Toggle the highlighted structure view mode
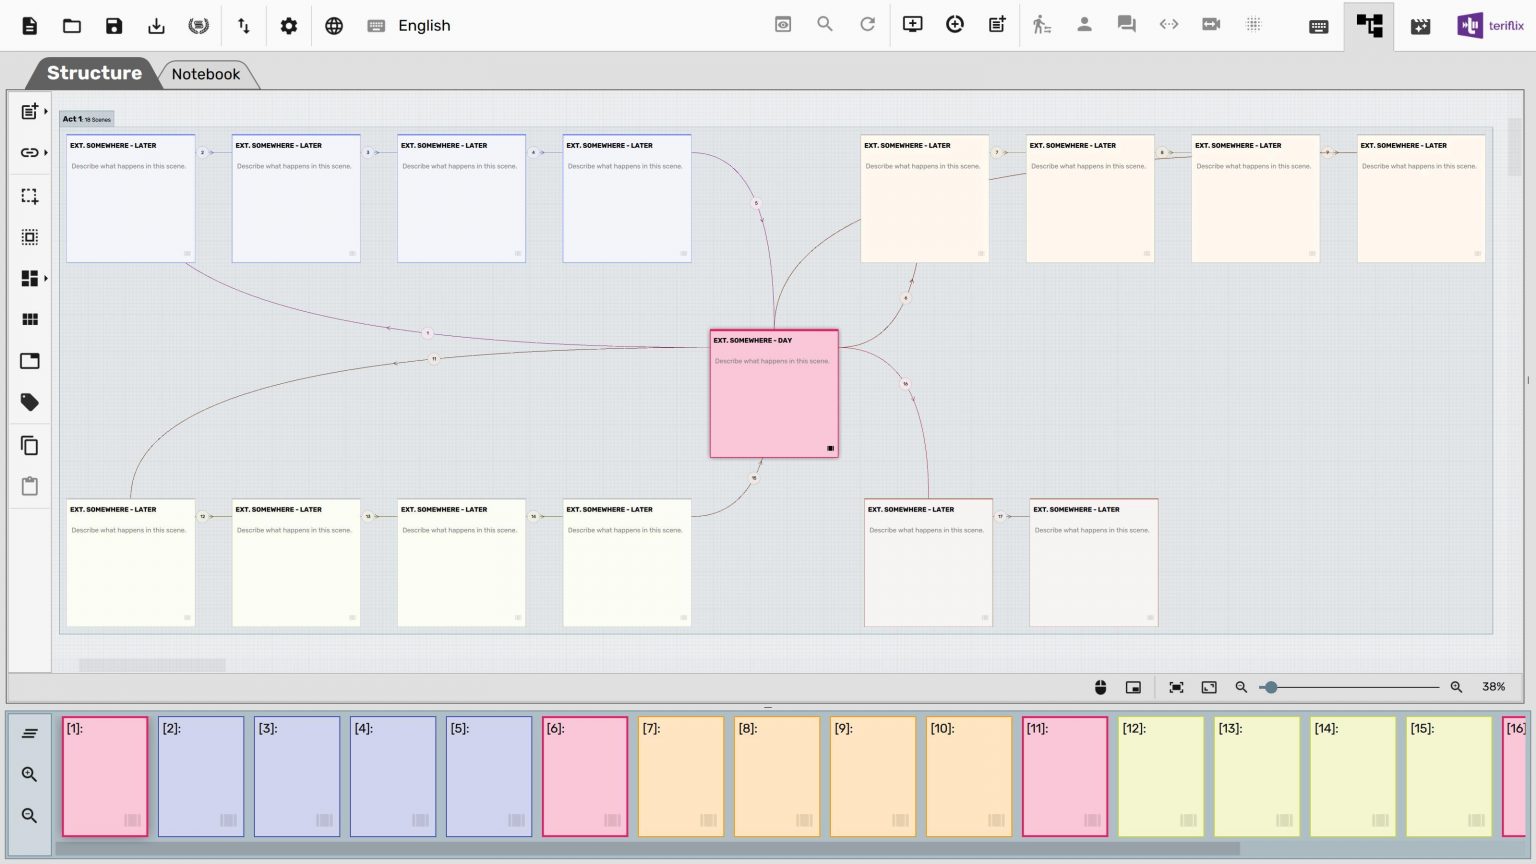The width and height of the screenshot is (1536, 864). tap(1368, 25)
